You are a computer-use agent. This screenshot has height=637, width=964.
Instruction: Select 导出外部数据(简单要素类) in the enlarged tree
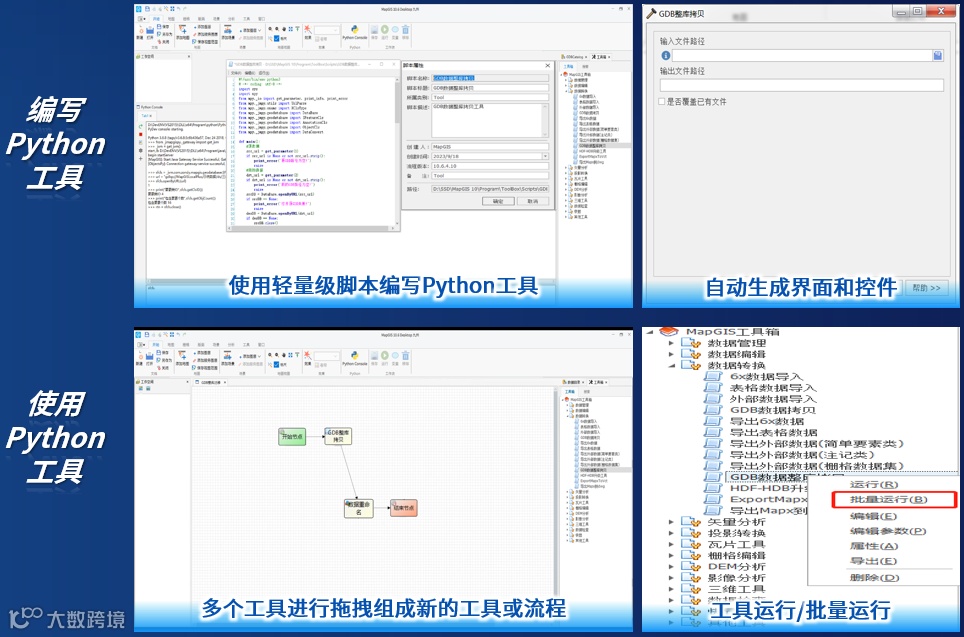point(816,443)
